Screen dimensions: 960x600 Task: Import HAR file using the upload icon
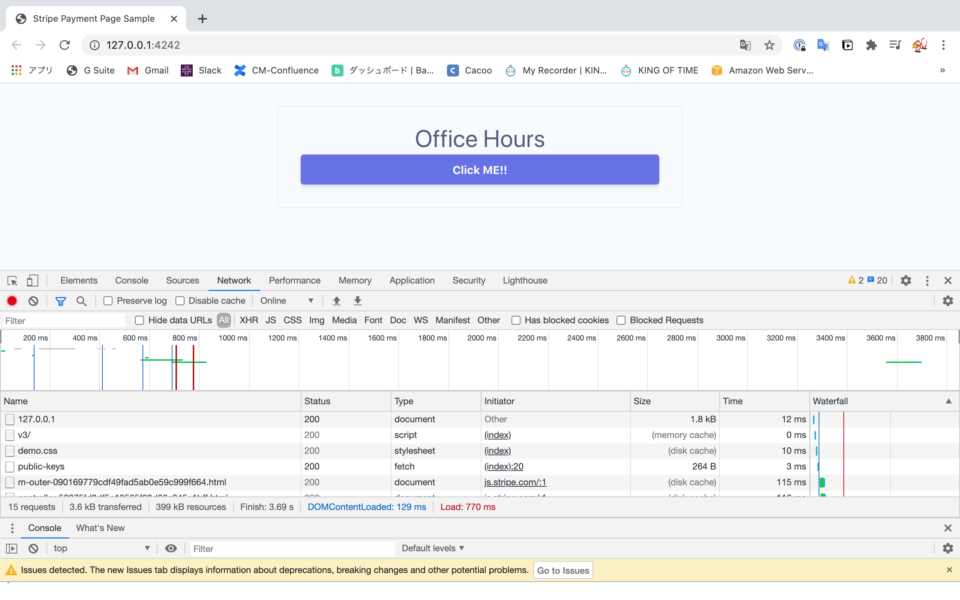point(335,300)
